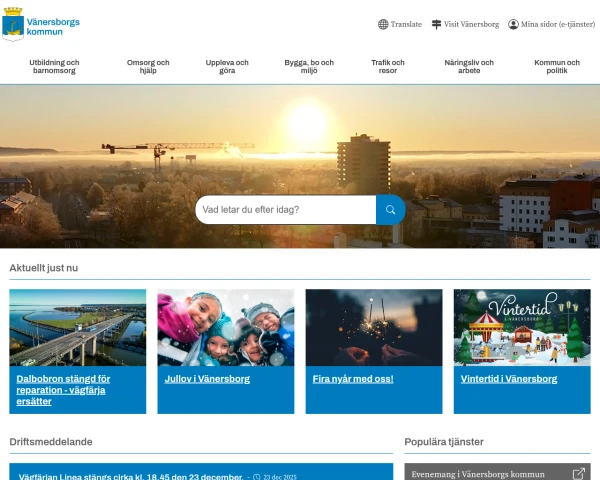The height and width of the screenshot is (480, 600).
Task: Click the Vintertid illustrated poster thumbnail
Action: click(522, 328)
